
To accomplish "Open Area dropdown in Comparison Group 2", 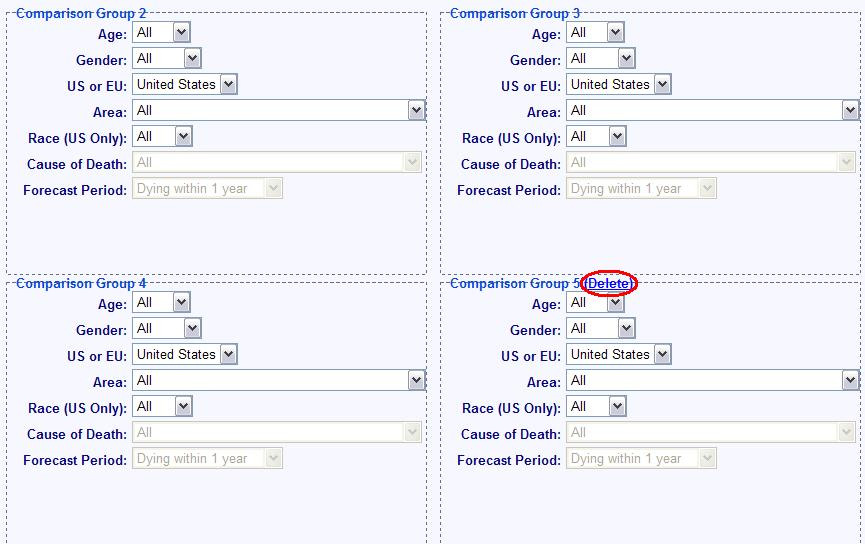I will tap(279, 111).
